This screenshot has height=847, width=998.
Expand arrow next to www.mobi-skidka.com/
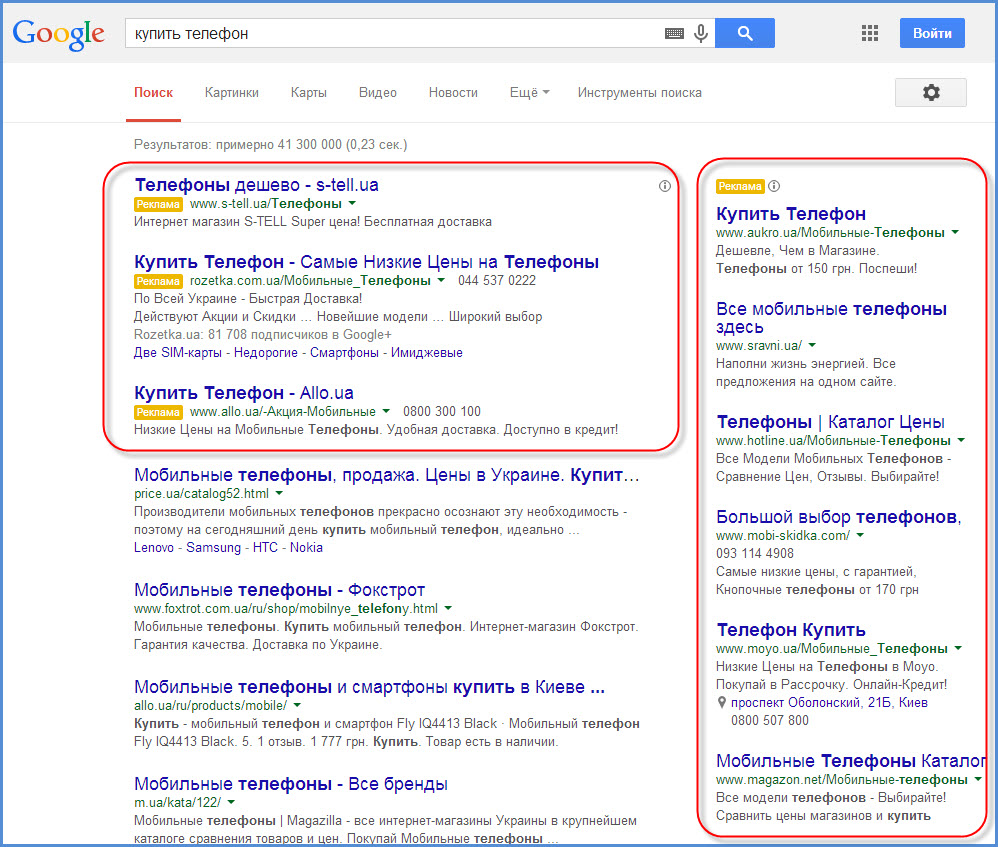point(860,535)
